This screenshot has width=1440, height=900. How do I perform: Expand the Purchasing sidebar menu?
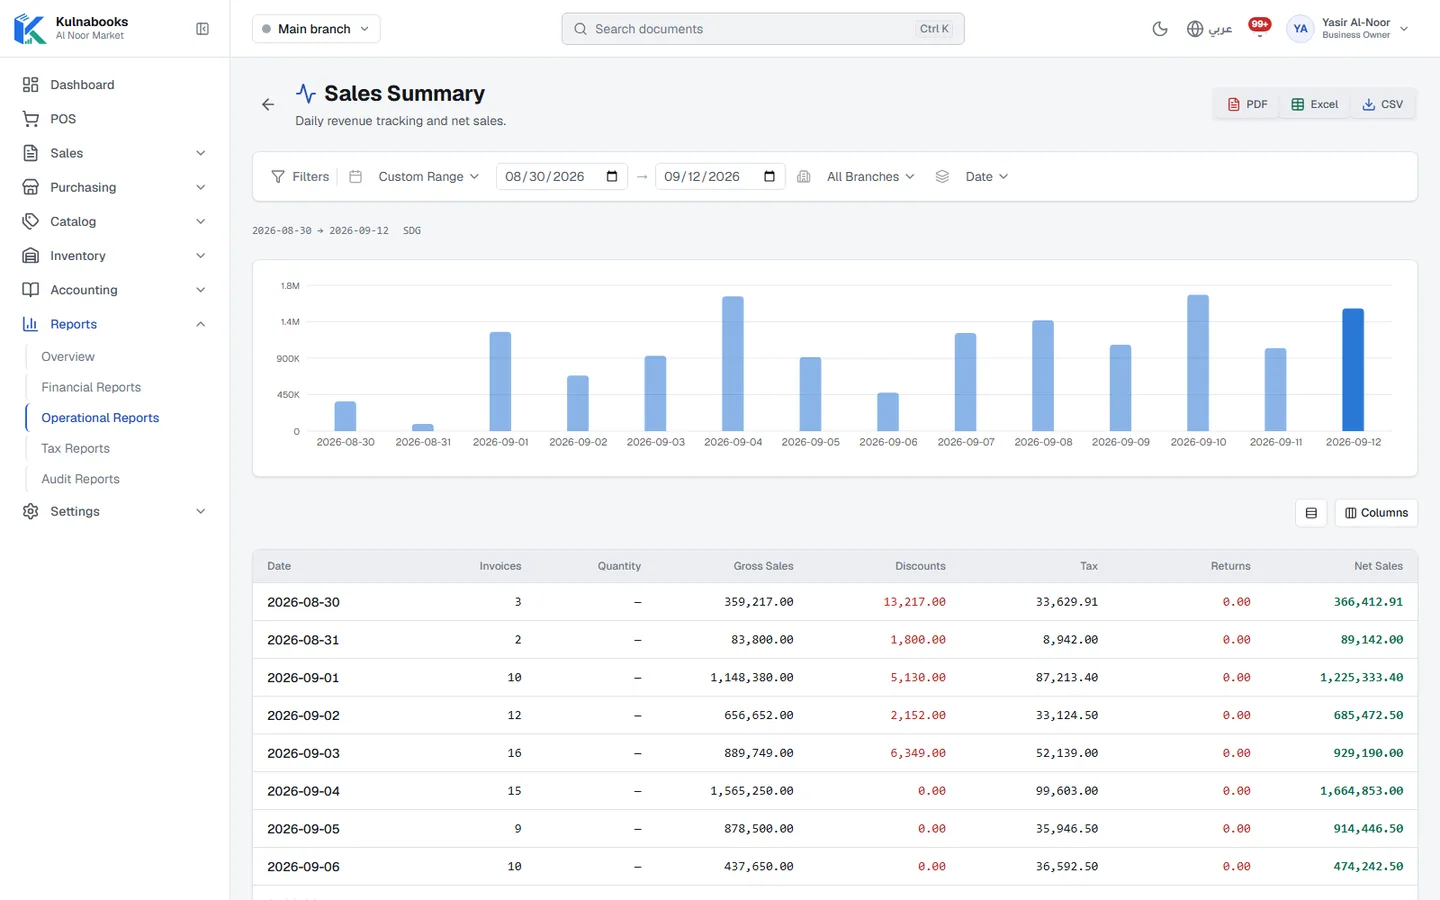[115, 187]
